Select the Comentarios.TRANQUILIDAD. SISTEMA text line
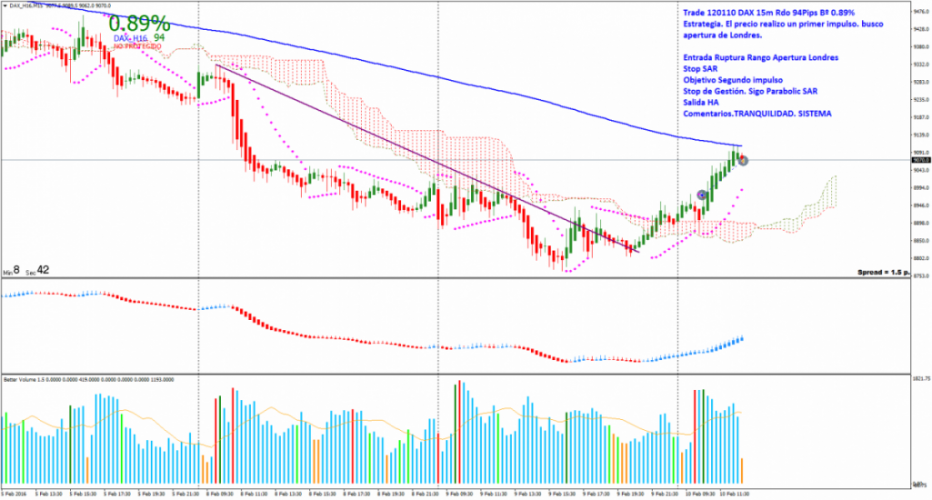 [x=756, y=113]
